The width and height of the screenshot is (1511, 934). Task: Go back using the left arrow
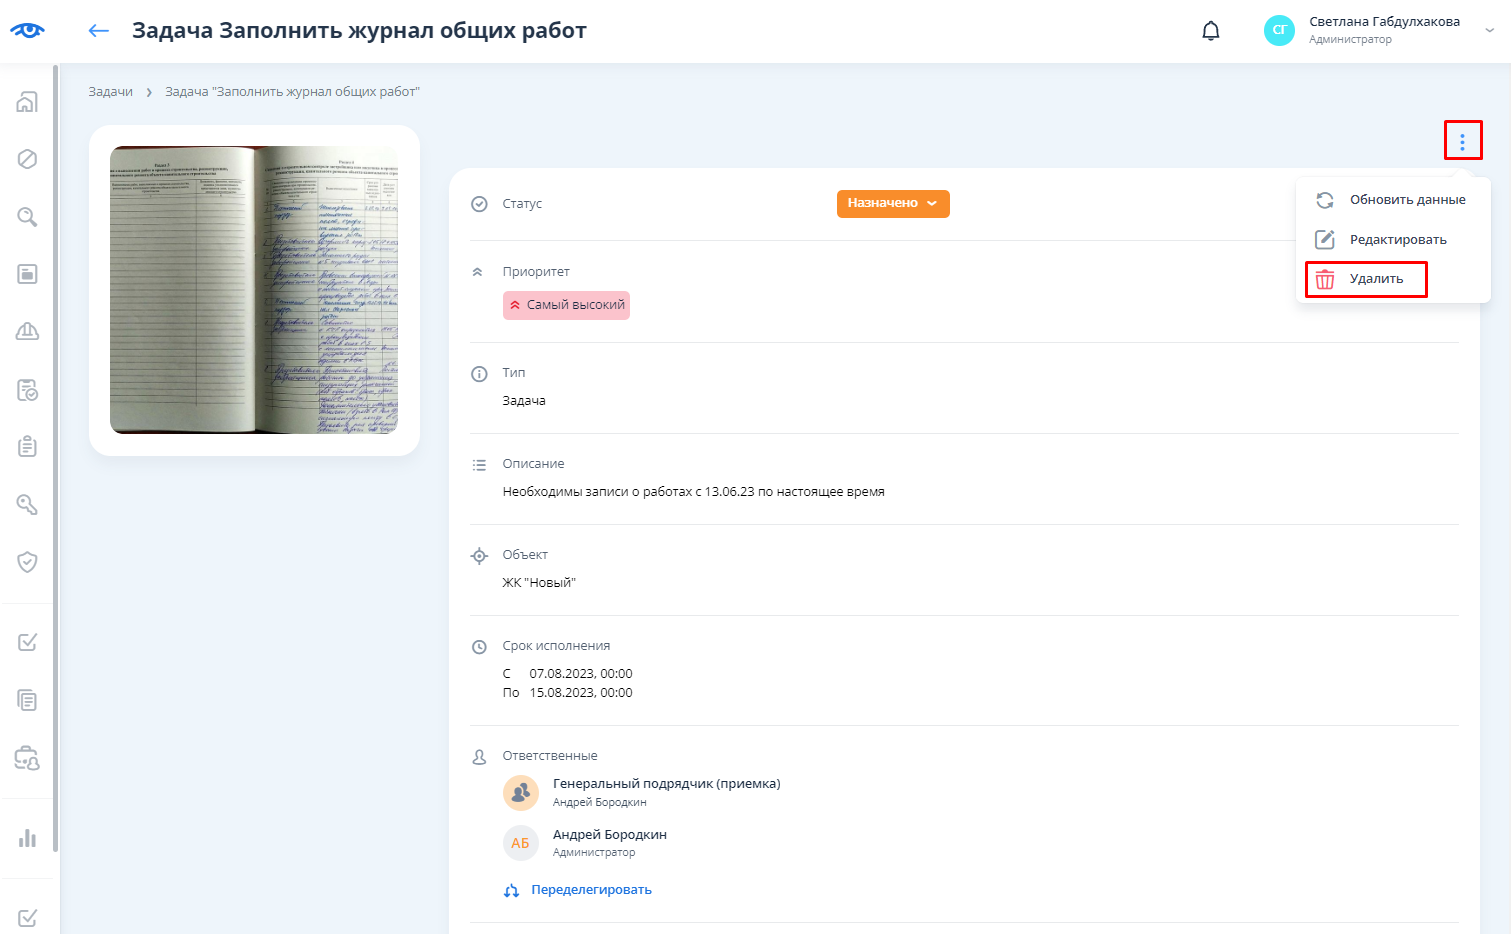(98, 31)
